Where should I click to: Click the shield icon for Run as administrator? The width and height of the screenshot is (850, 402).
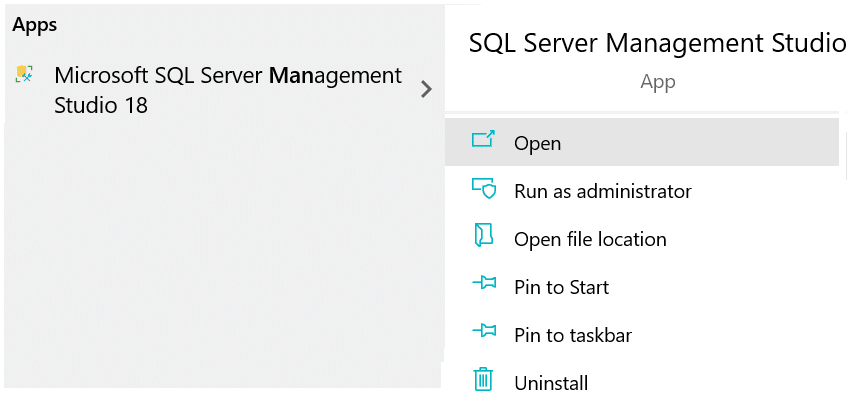click(483, 189)
